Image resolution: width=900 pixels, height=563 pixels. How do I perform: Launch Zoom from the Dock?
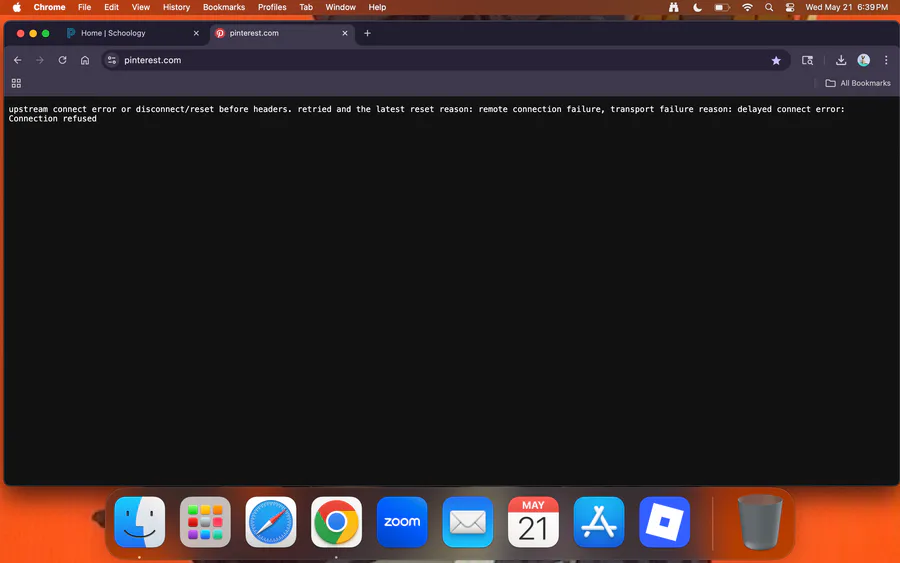[402, 522]
